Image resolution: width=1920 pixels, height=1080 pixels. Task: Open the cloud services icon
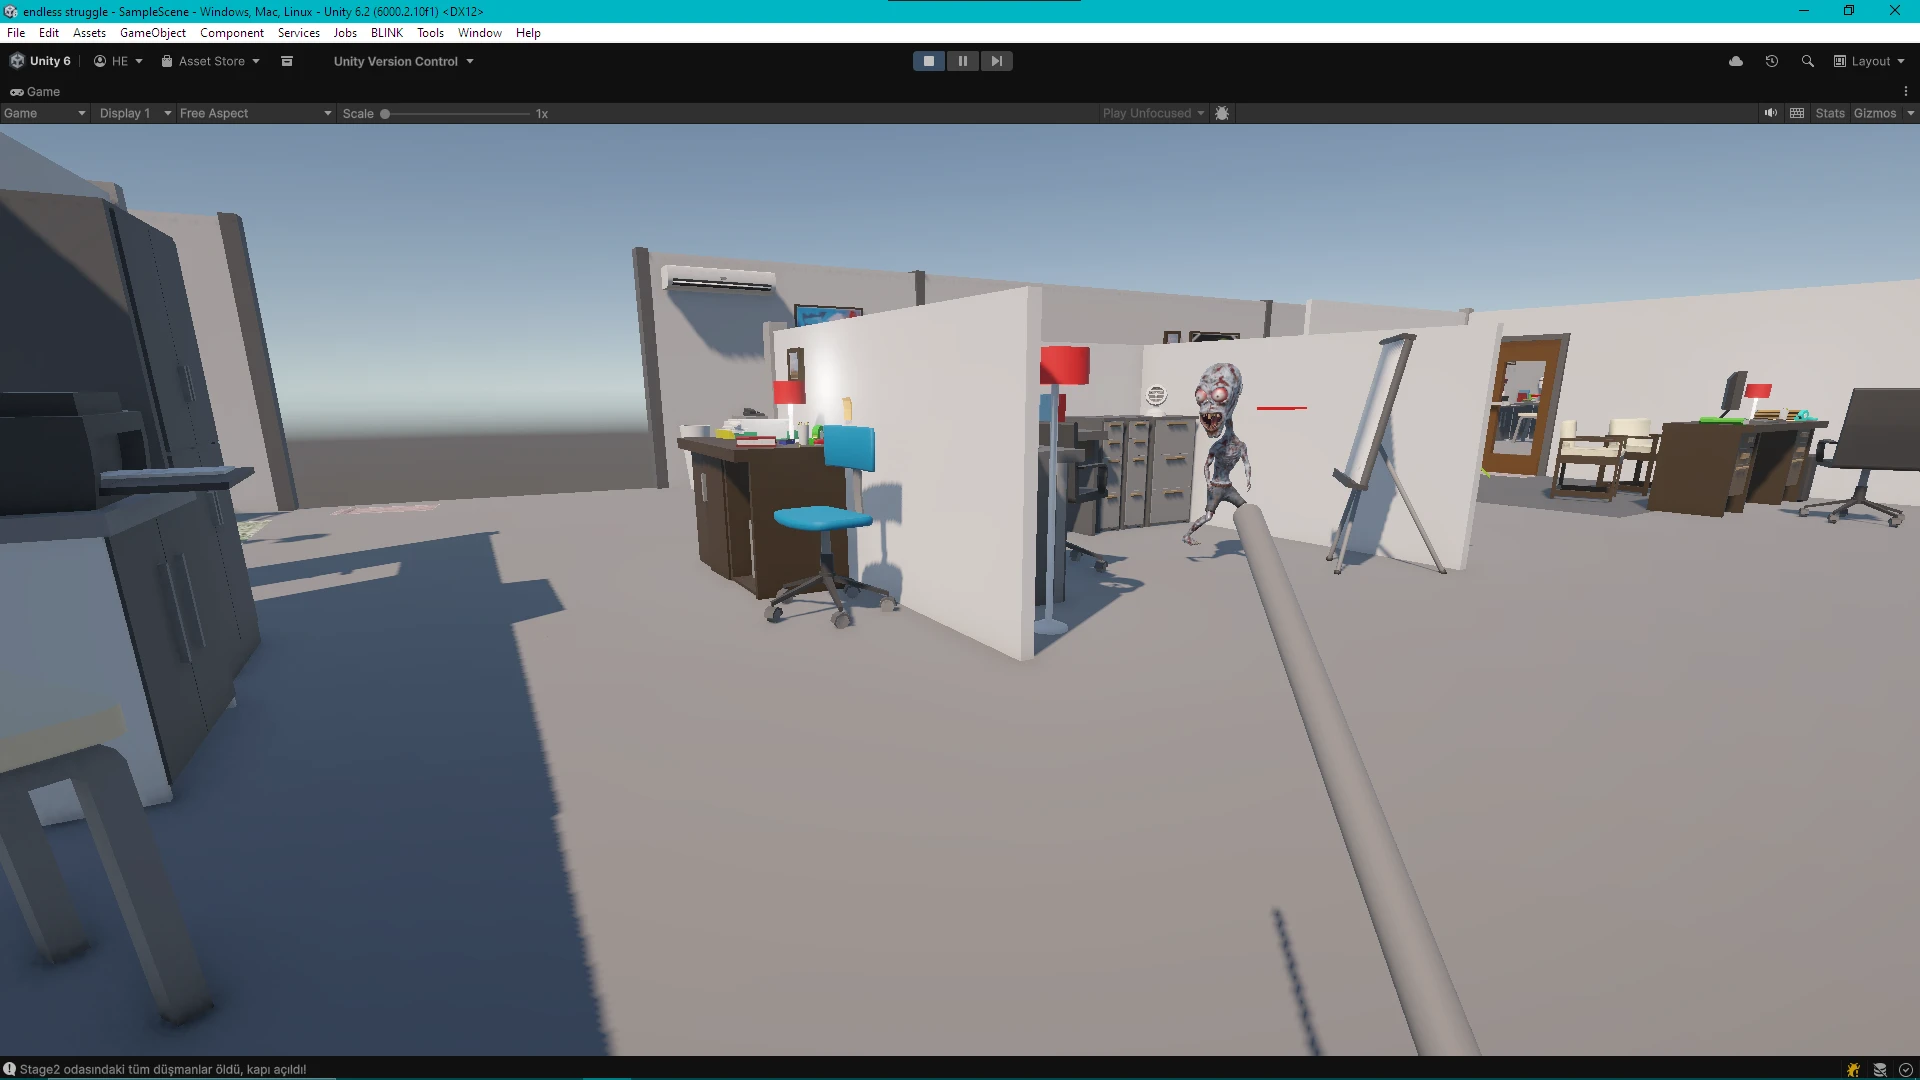click(1736, 61)
